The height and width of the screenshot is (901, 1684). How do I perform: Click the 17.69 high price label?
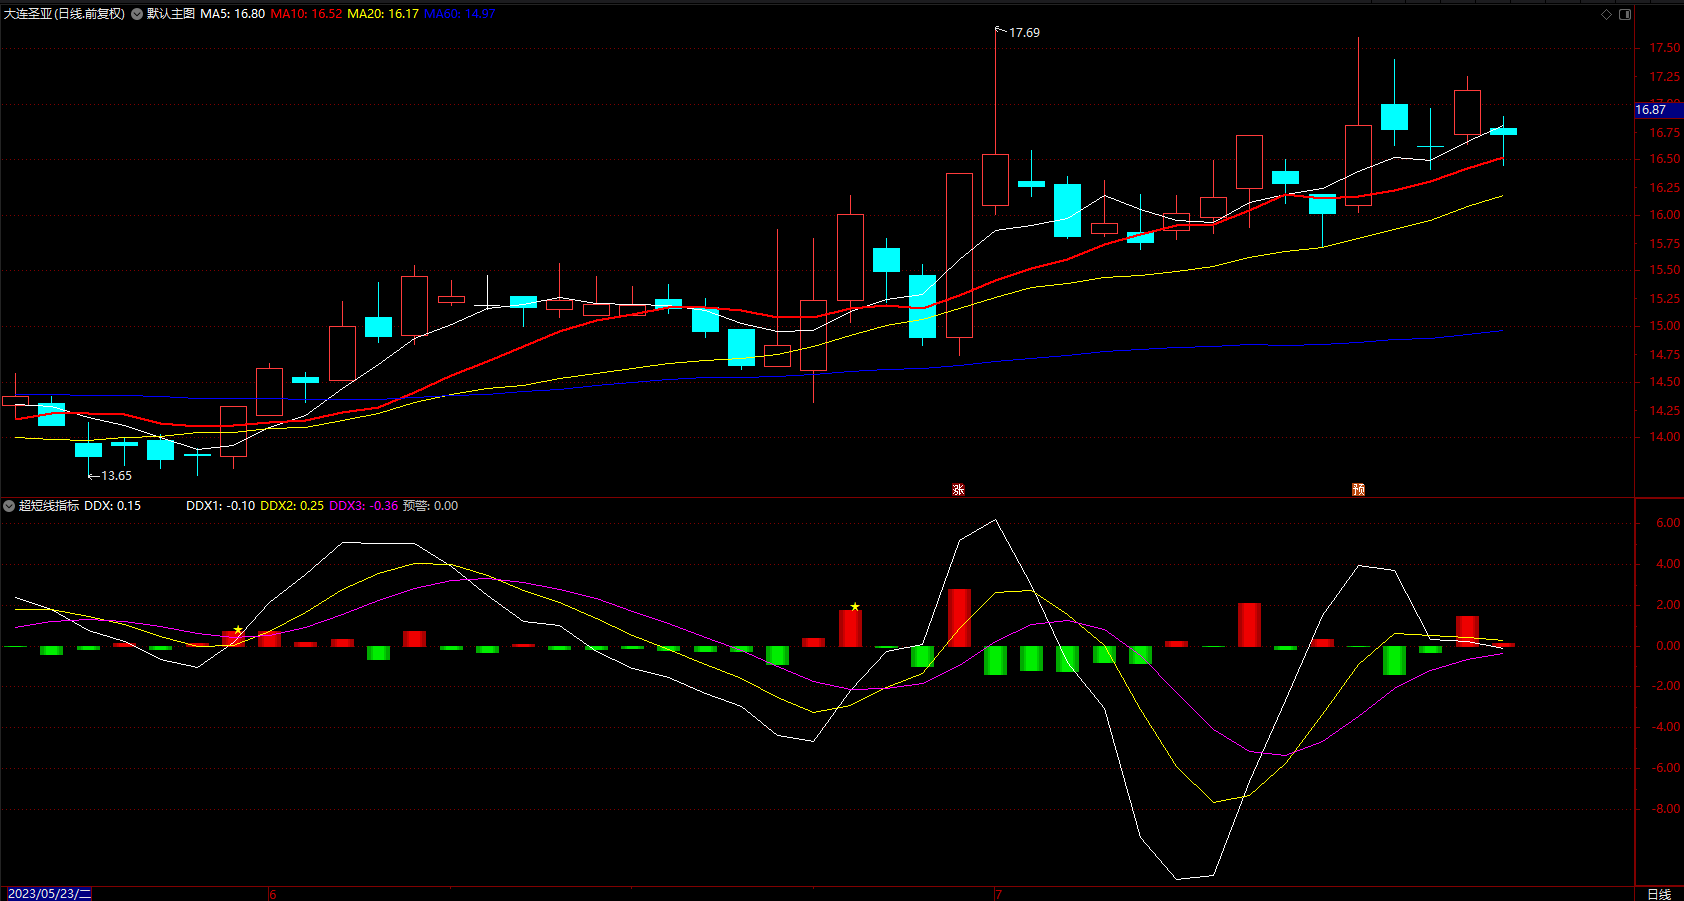pyautogui.click(x=1024, y=33)
